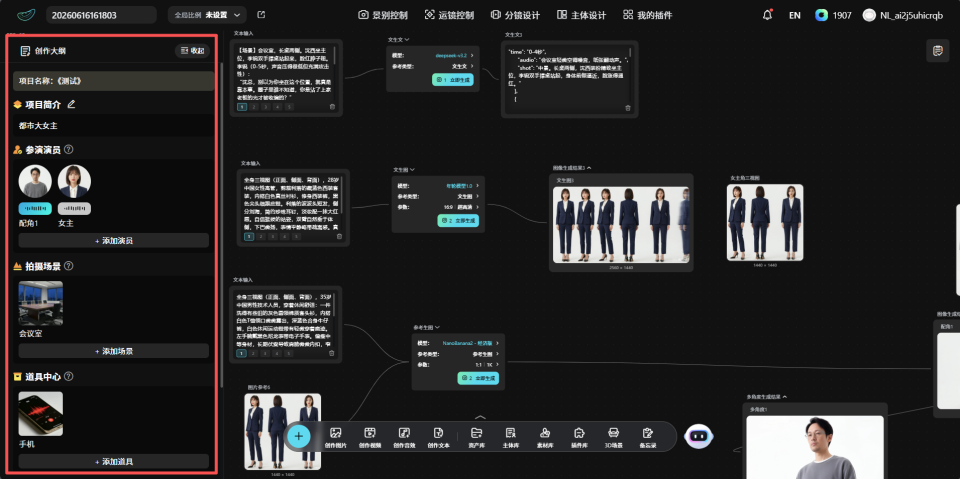Open the 创作音效 tool in bottom toolbar

click(x=403, y=437)
